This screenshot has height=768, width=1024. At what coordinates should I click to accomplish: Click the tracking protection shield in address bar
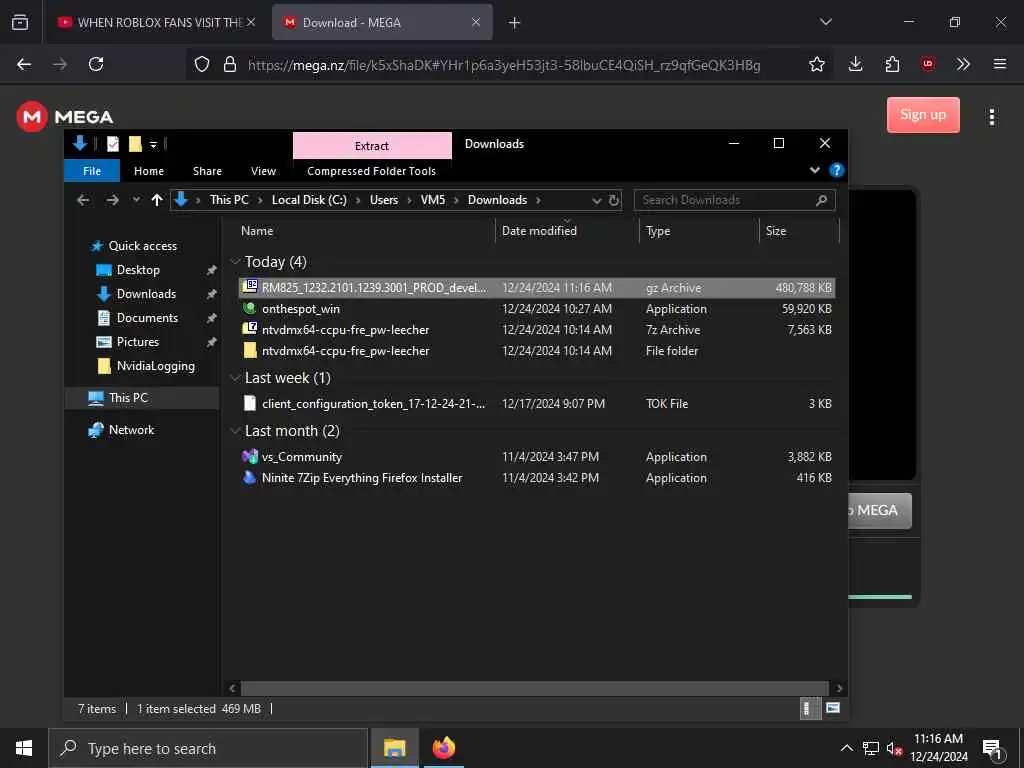202,64
